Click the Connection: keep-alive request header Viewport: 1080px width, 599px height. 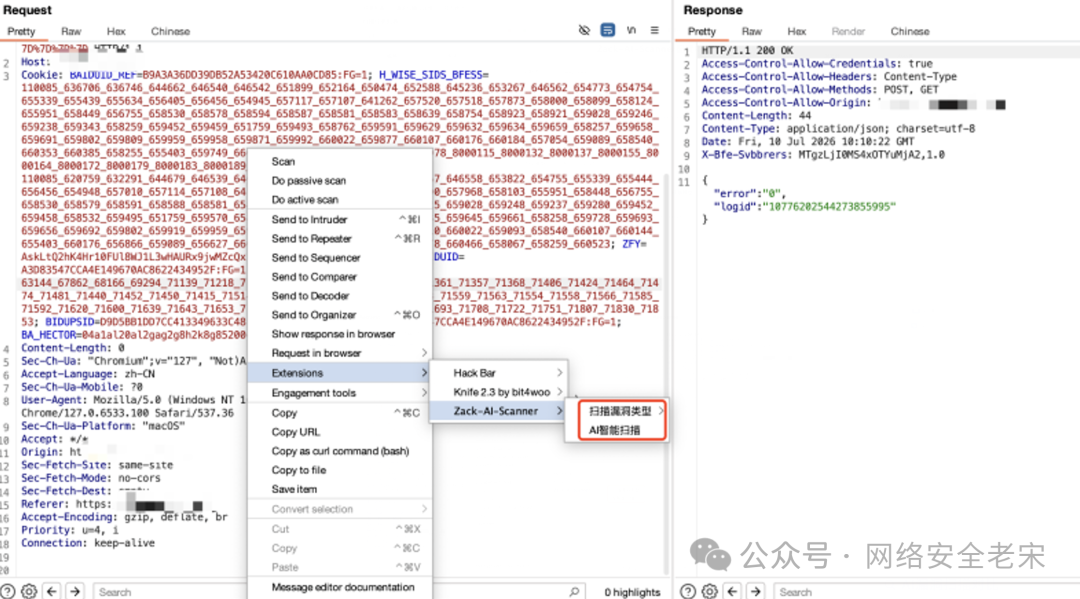87,543
